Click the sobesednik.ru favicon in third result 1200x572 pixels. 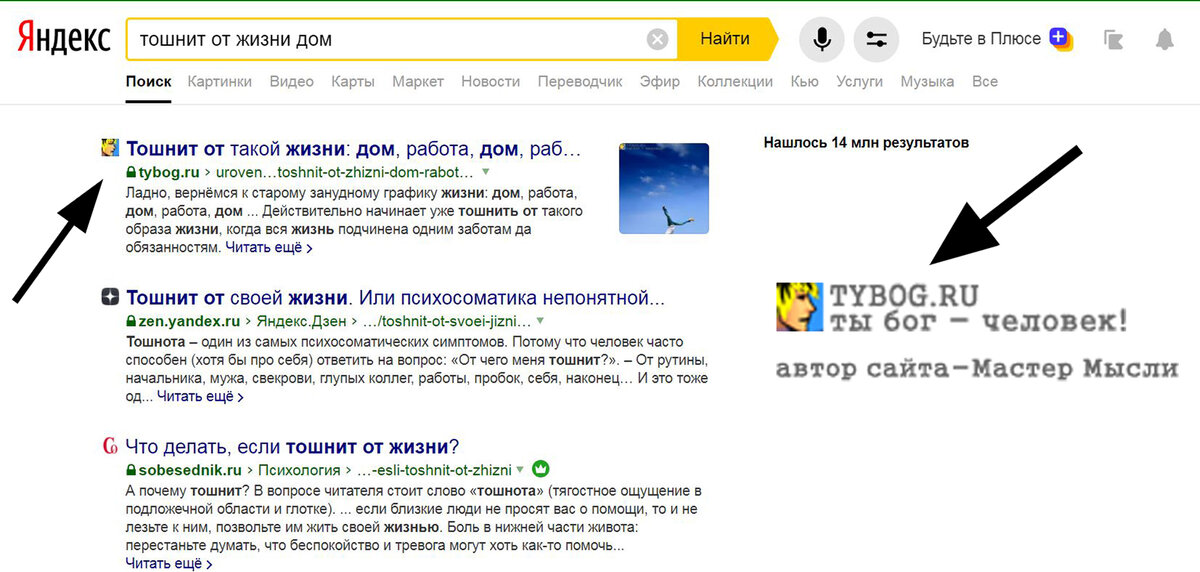click(110, 446)
